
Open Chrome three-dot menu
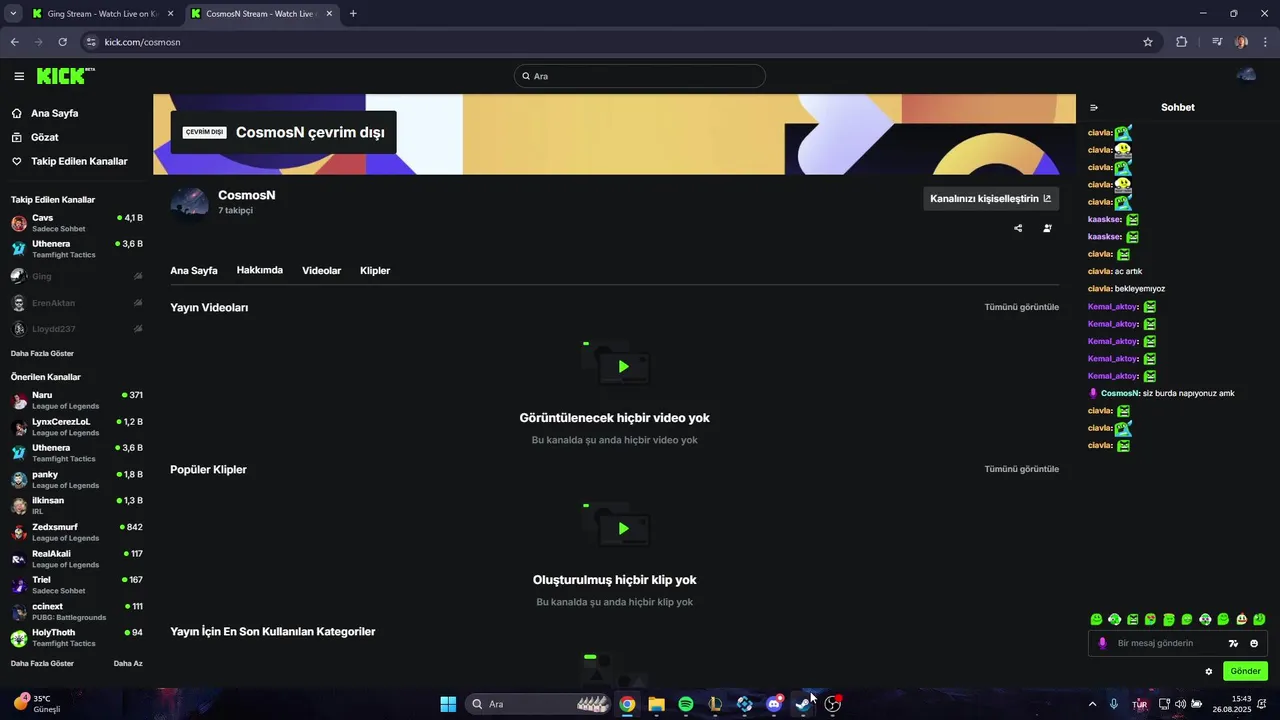(x=1265, y=42)
